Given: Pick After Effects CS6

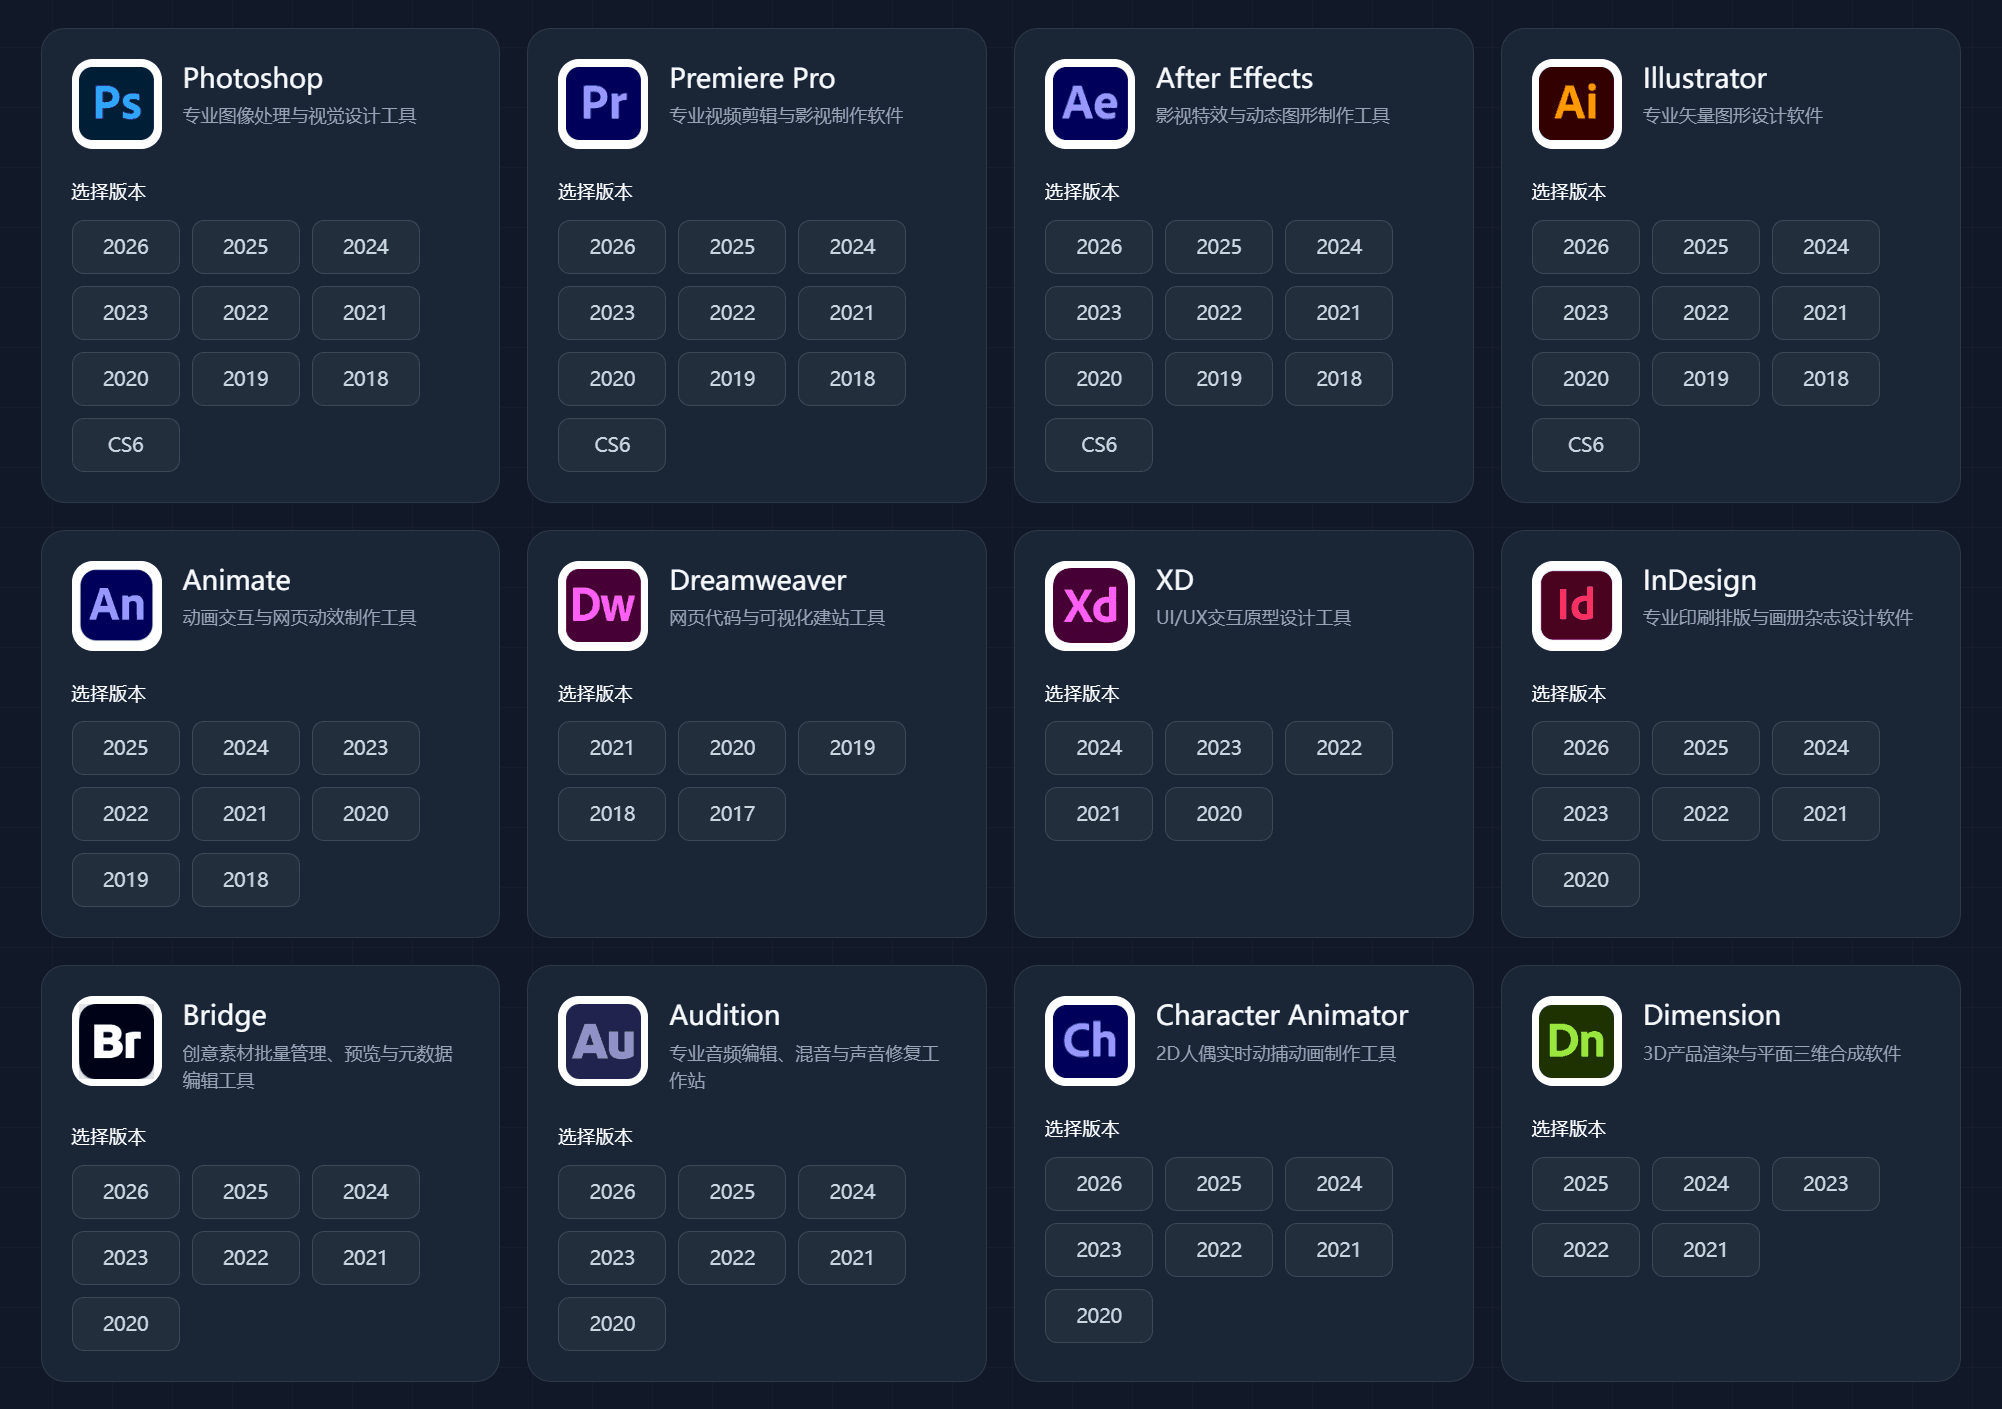Looking at the screenshot, I should (1099, 445).
